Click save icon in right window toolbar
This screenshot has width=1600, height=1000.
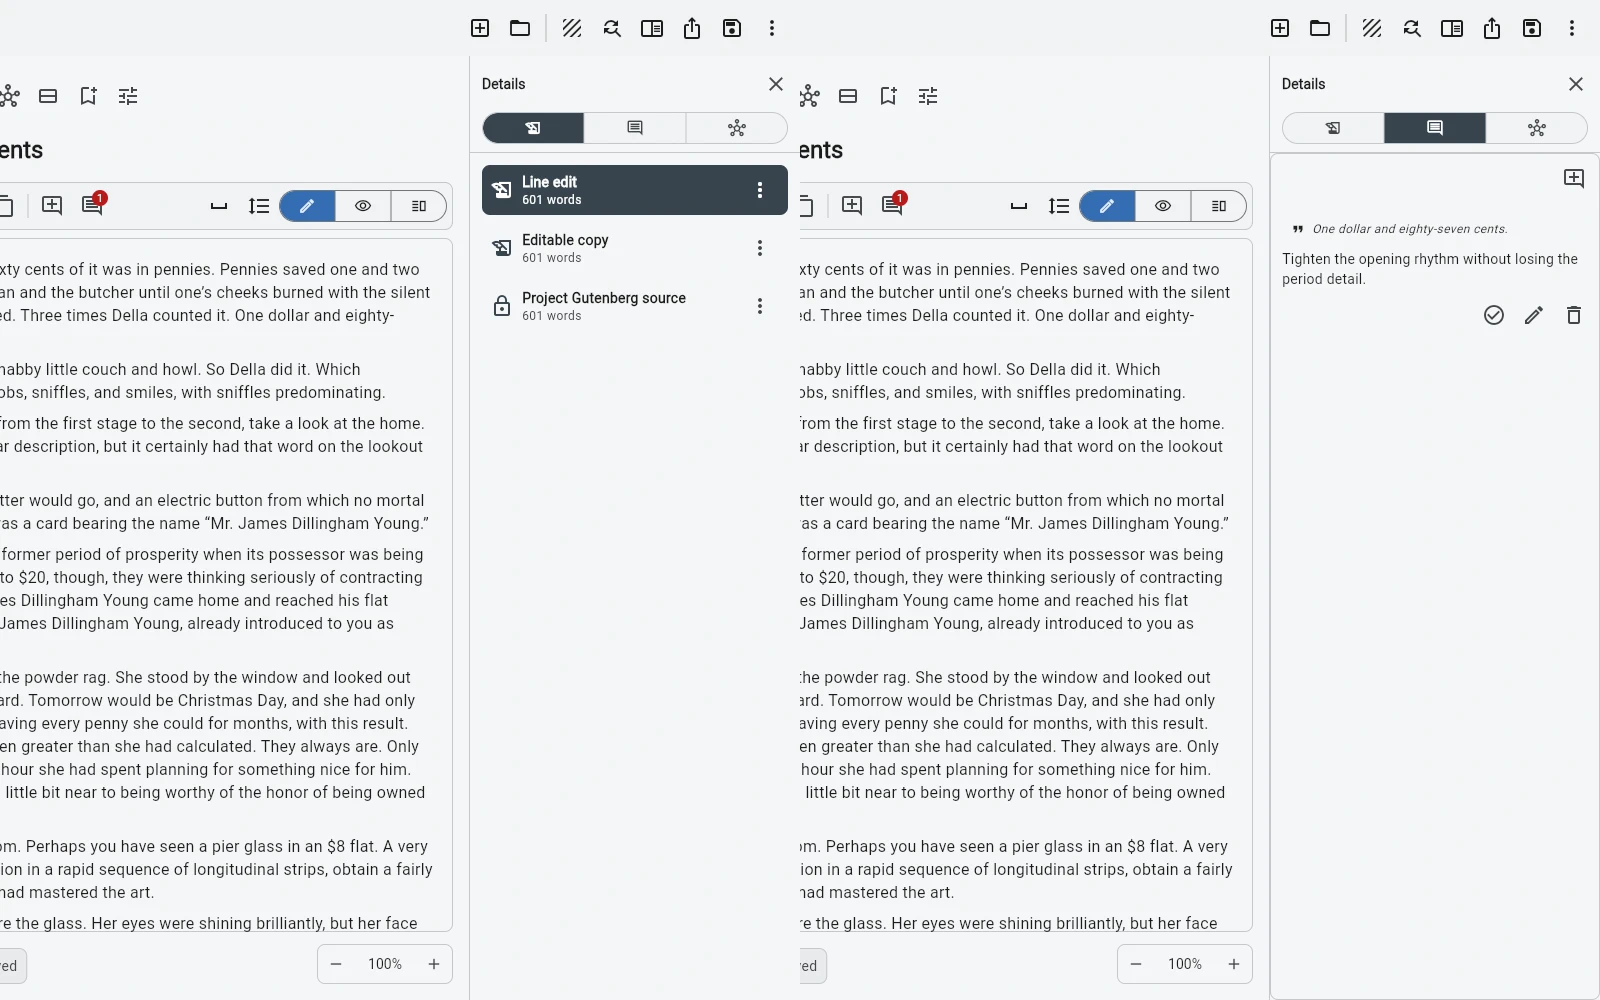click(x=1532, y=28)
